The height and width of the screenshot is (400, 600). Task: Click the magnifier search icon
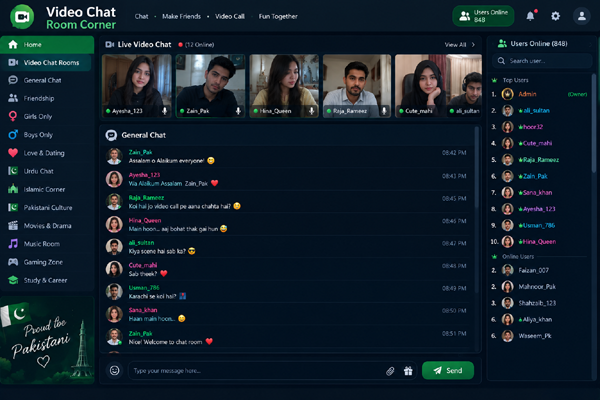501,61
